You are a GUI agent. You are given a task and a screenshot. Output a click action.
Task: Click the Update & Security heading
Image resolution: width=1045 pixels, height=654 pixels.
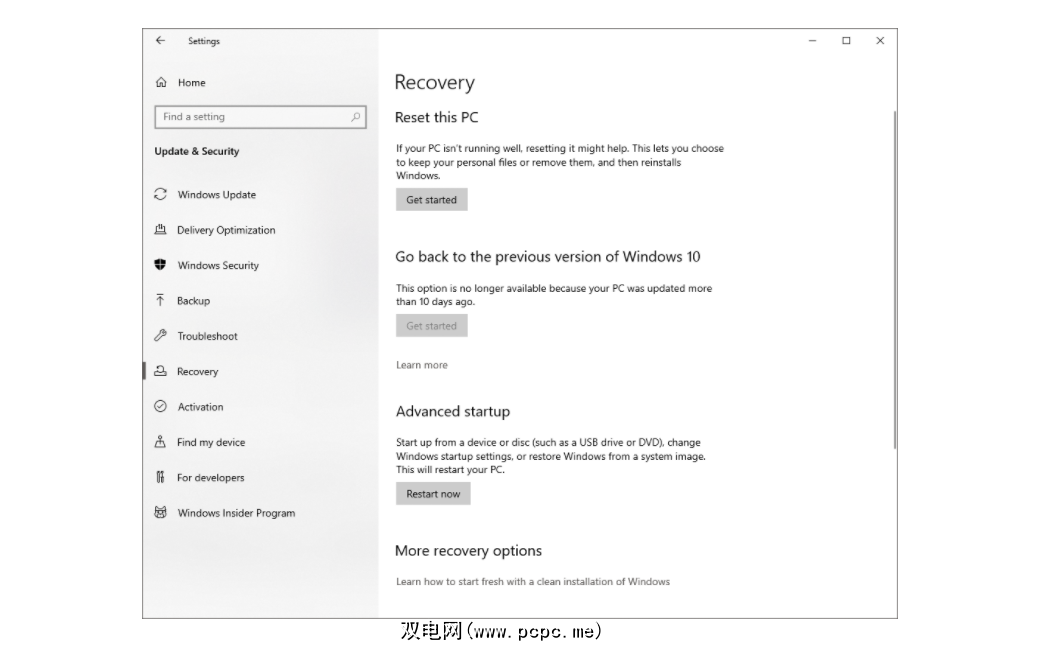click(x=197, y=151)
